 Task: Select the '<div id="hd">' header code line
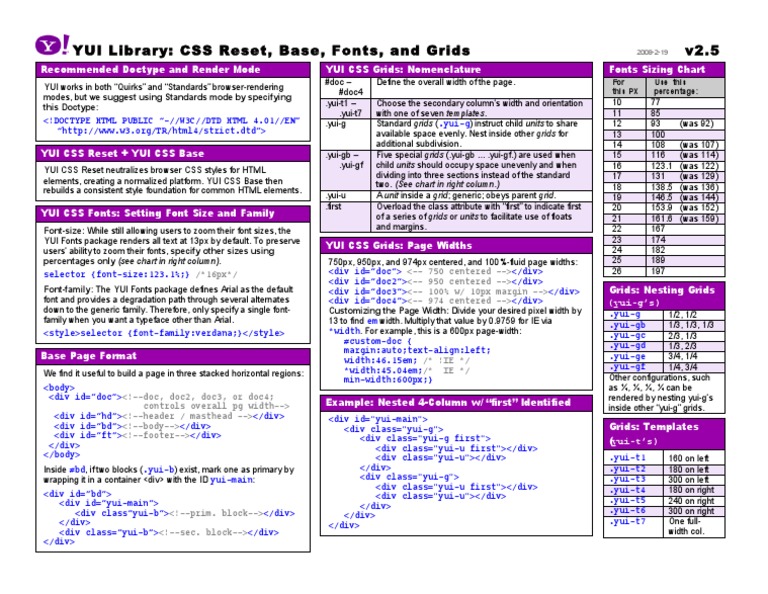pos(169,416)
